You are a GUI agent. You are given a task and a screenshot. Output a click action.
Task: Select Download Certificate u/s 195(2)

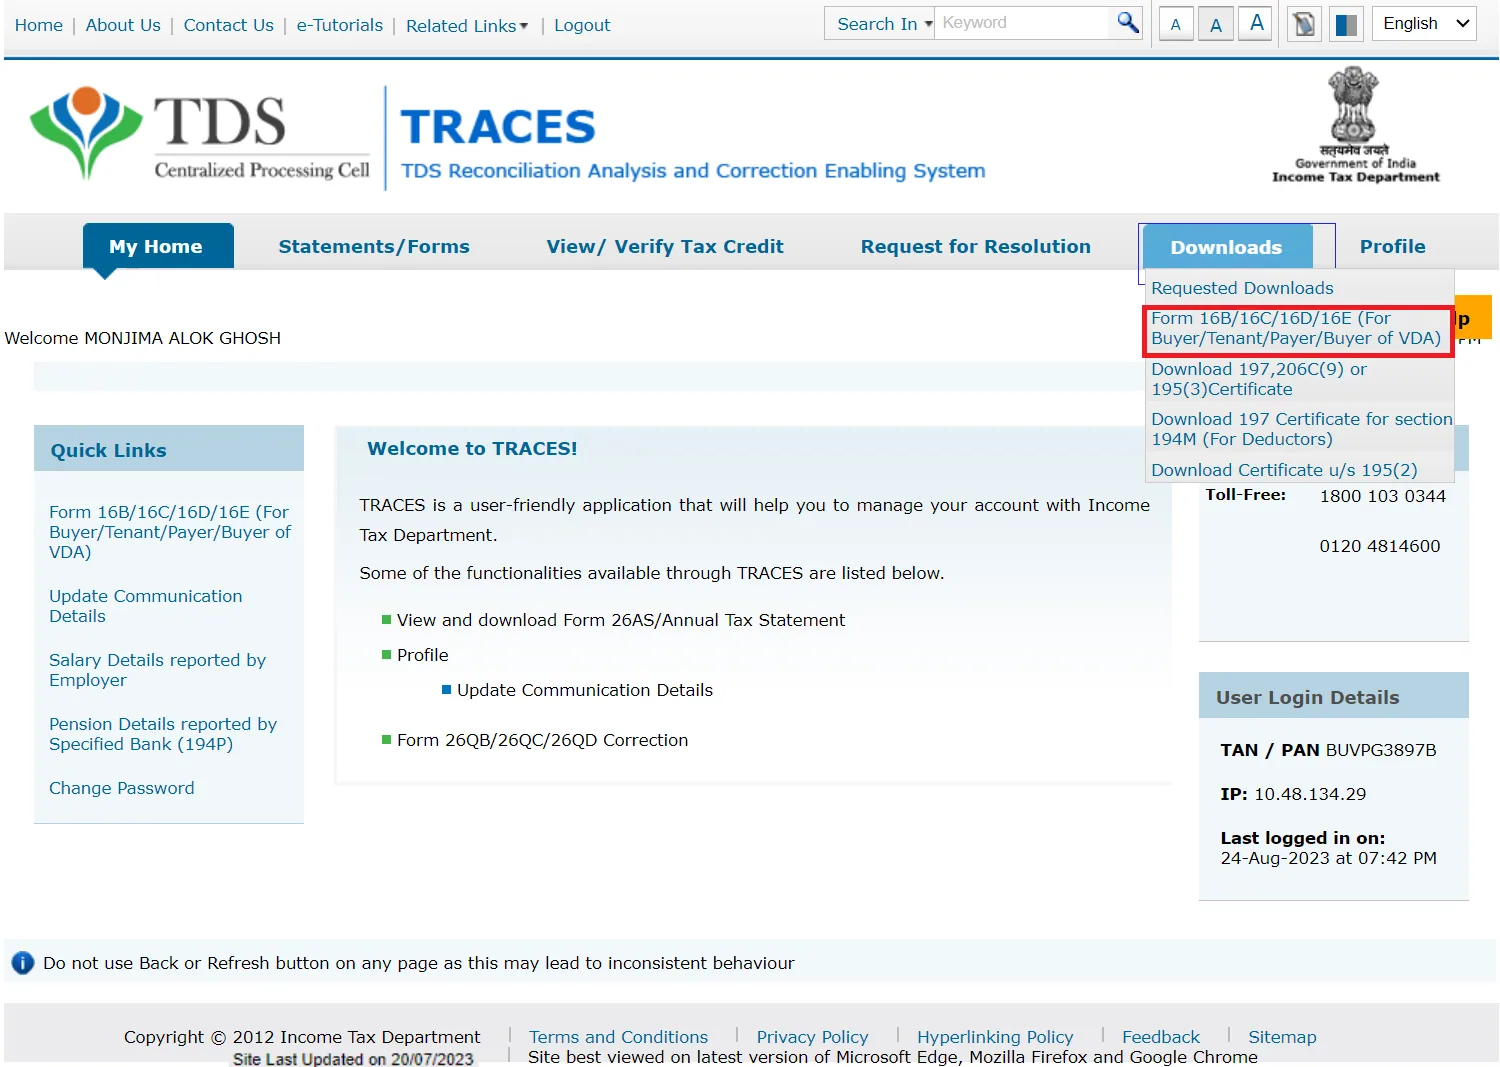coord(1284,470)
